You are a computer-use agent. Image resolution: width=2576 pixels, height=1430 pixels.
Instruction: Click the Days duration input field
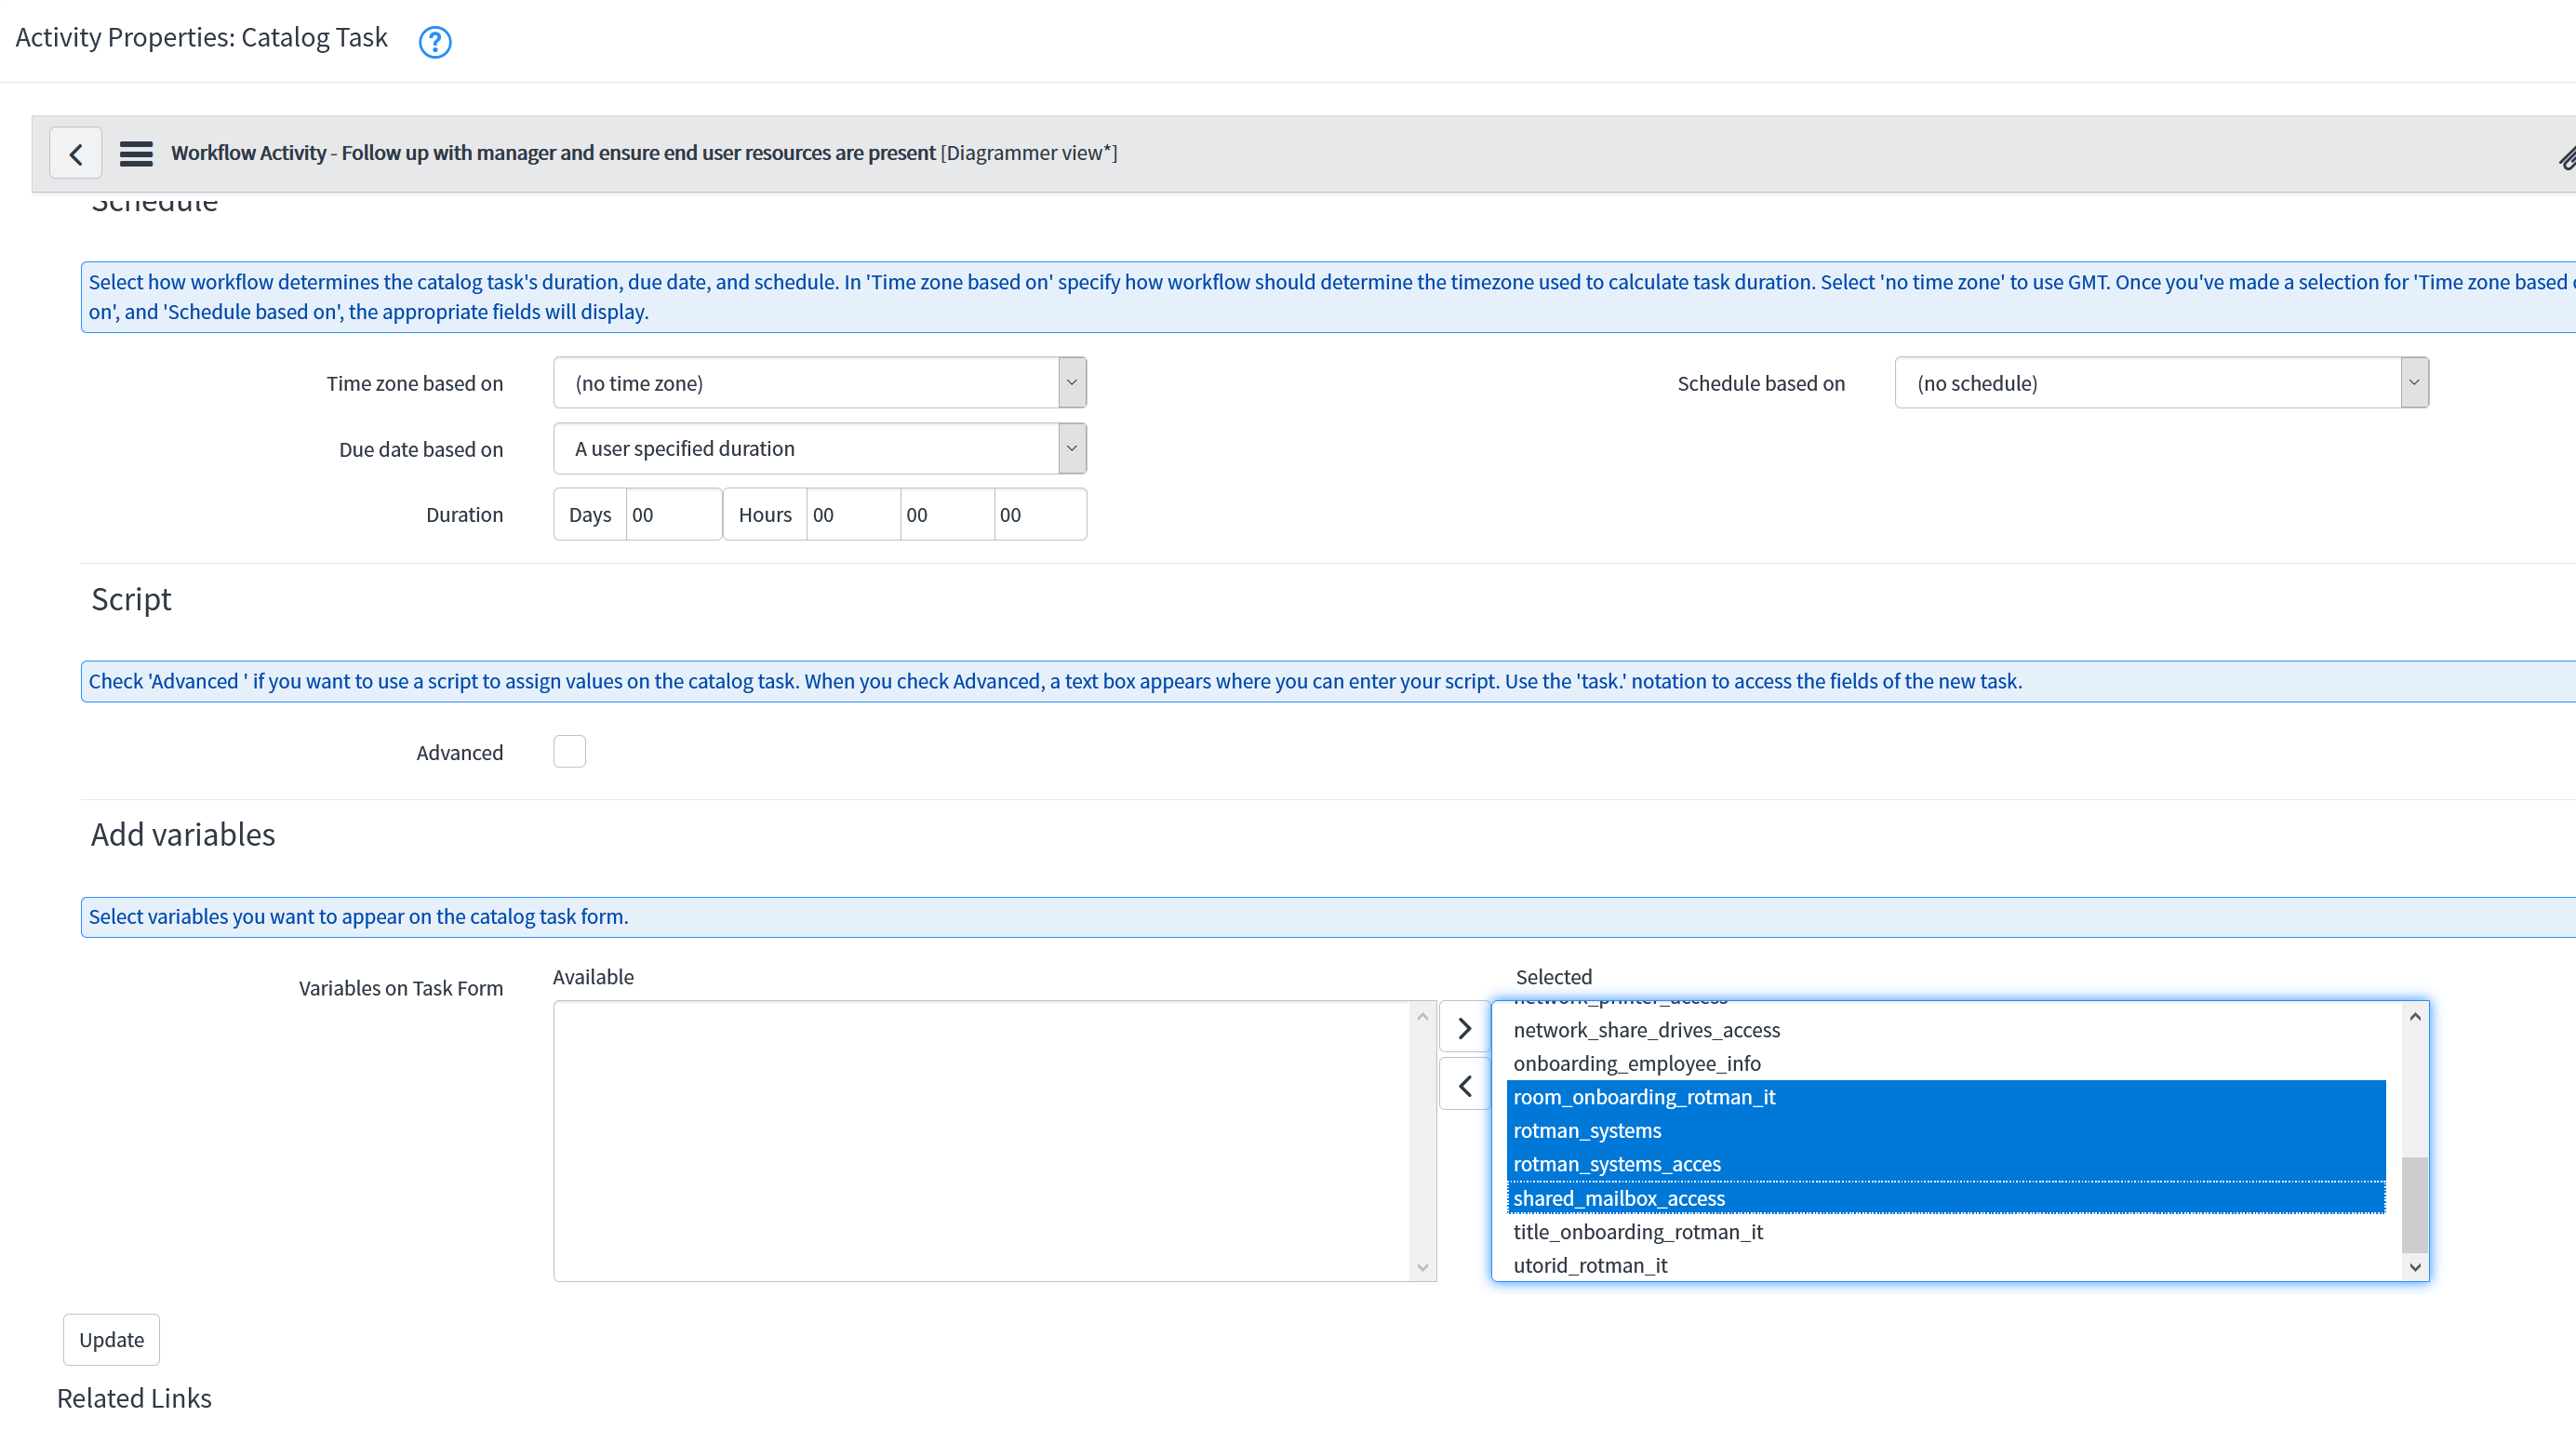672,514
